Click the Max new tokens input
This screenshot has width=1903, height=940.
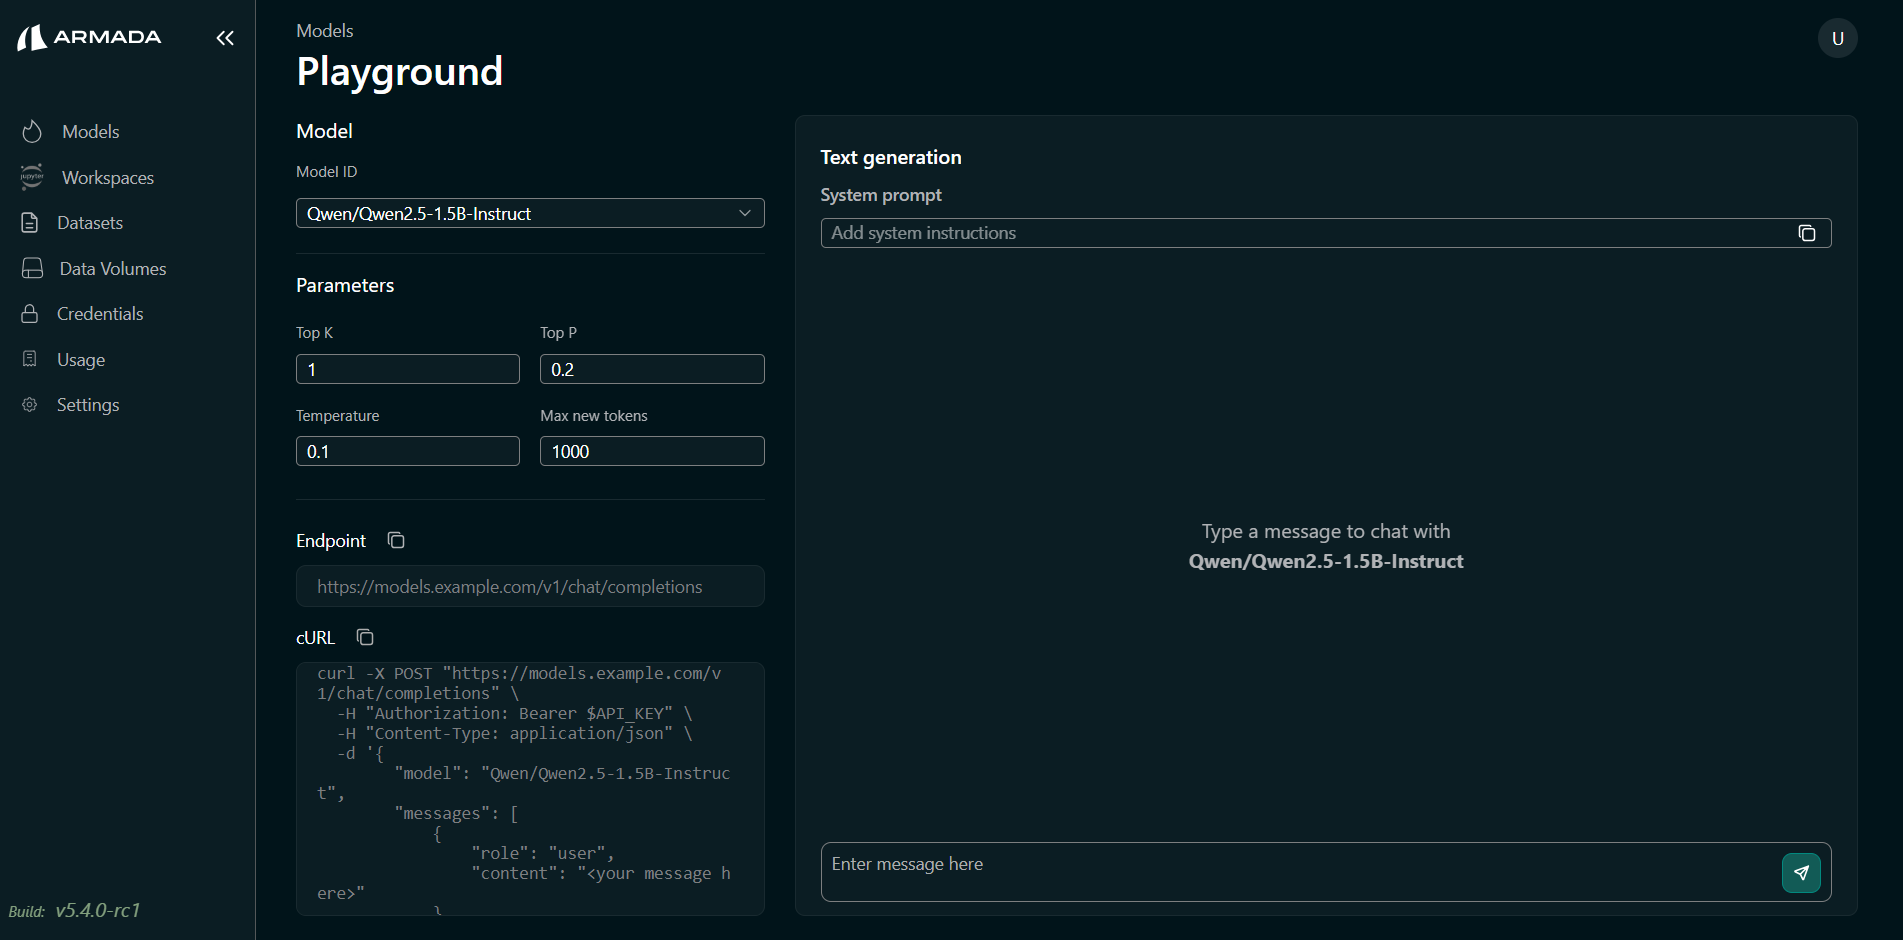point(652,451)
